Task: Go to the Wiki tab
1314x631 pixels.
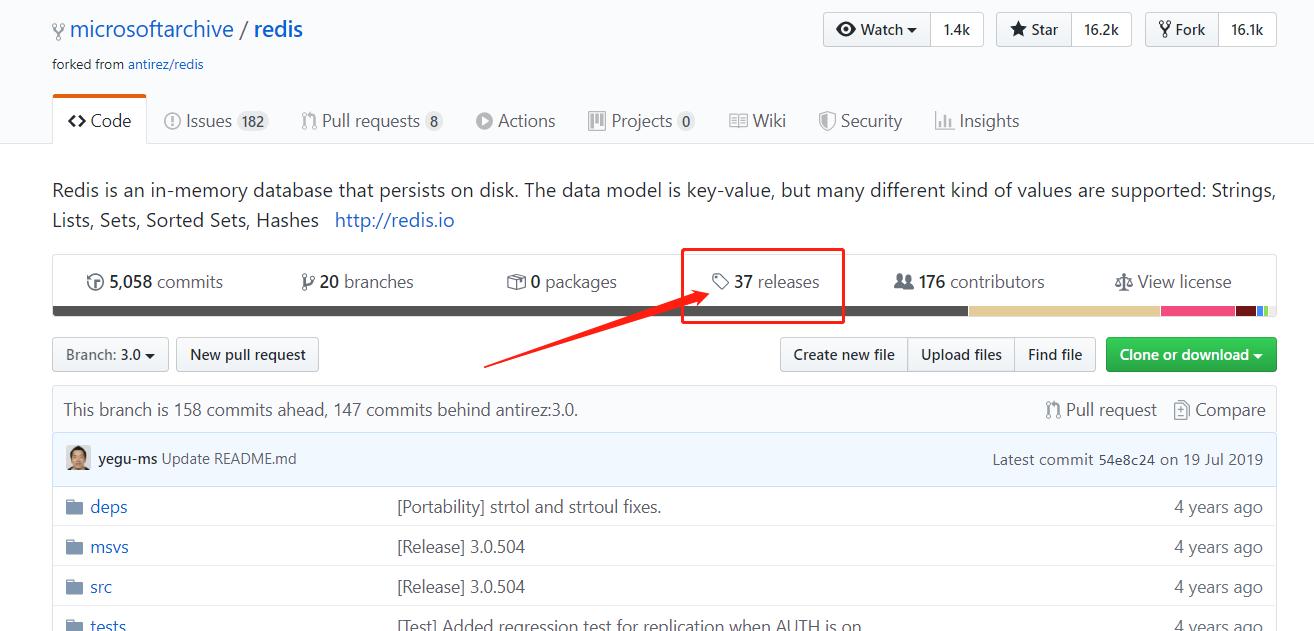Action: coord(757,121)
